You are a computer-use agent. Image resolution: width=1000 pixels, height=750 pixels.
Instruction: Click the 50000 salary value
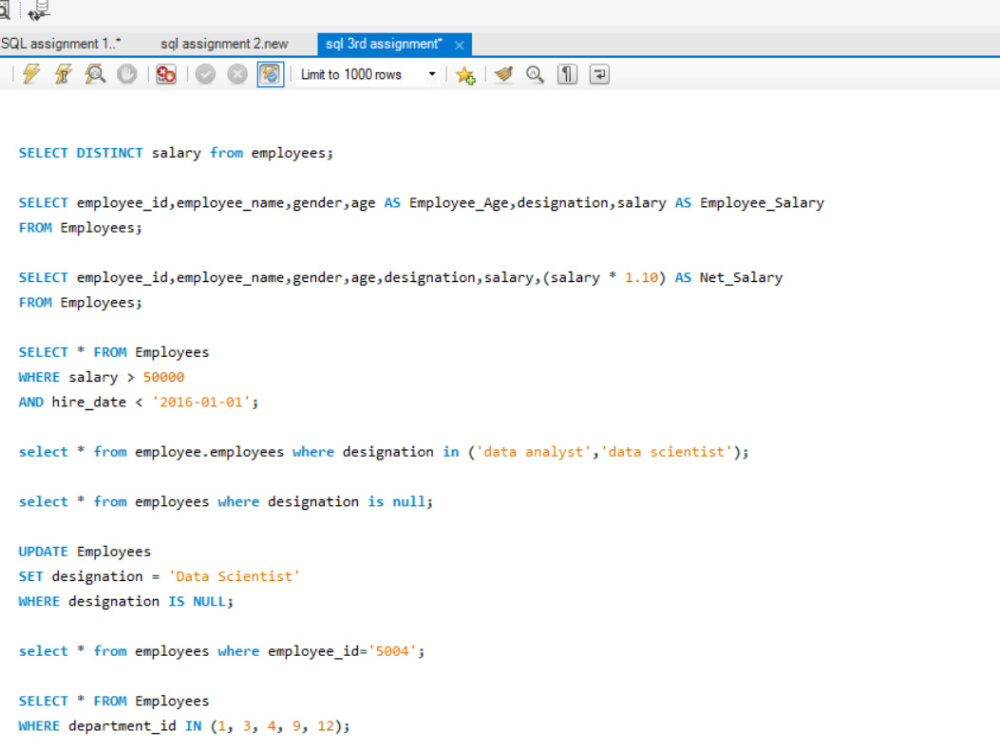(x=163, y=378)
